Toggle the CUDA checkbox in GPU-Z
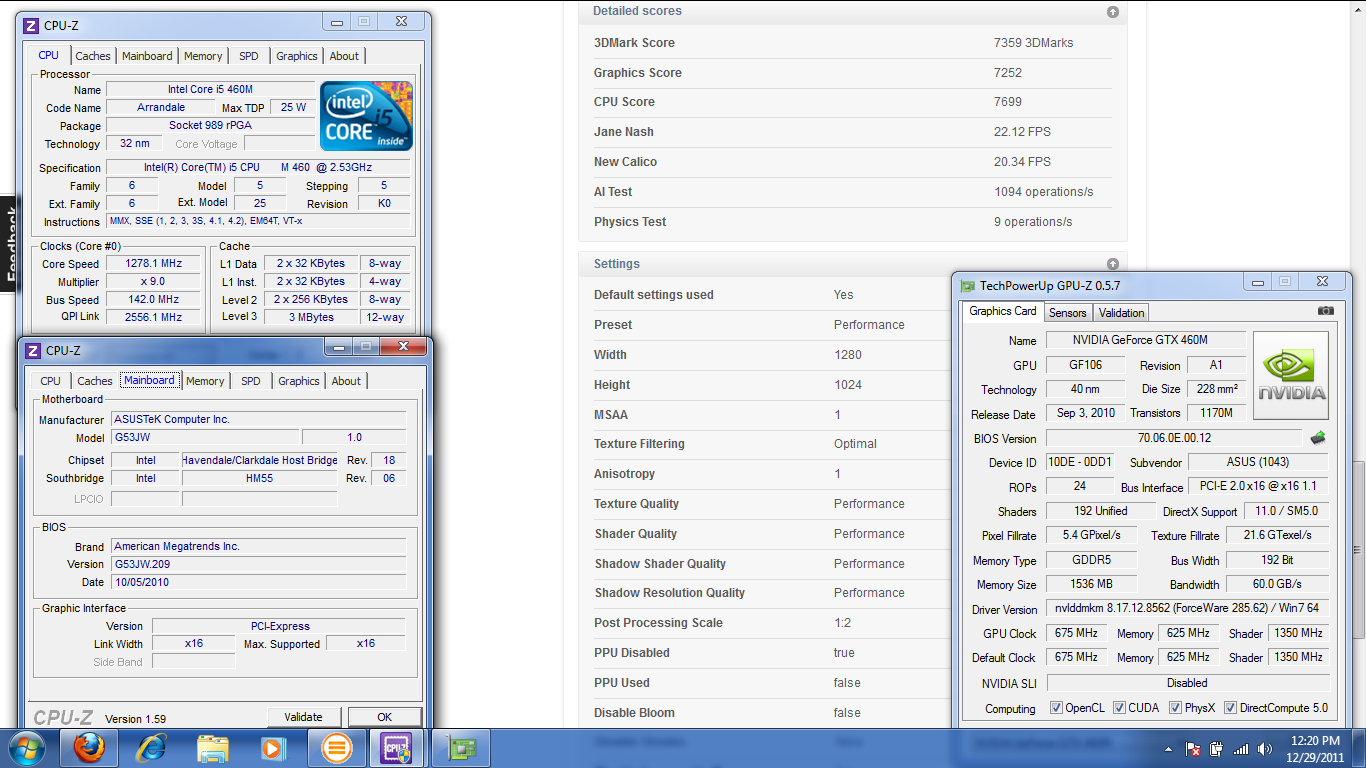 pyautogui.click(x=1119, y=708)
